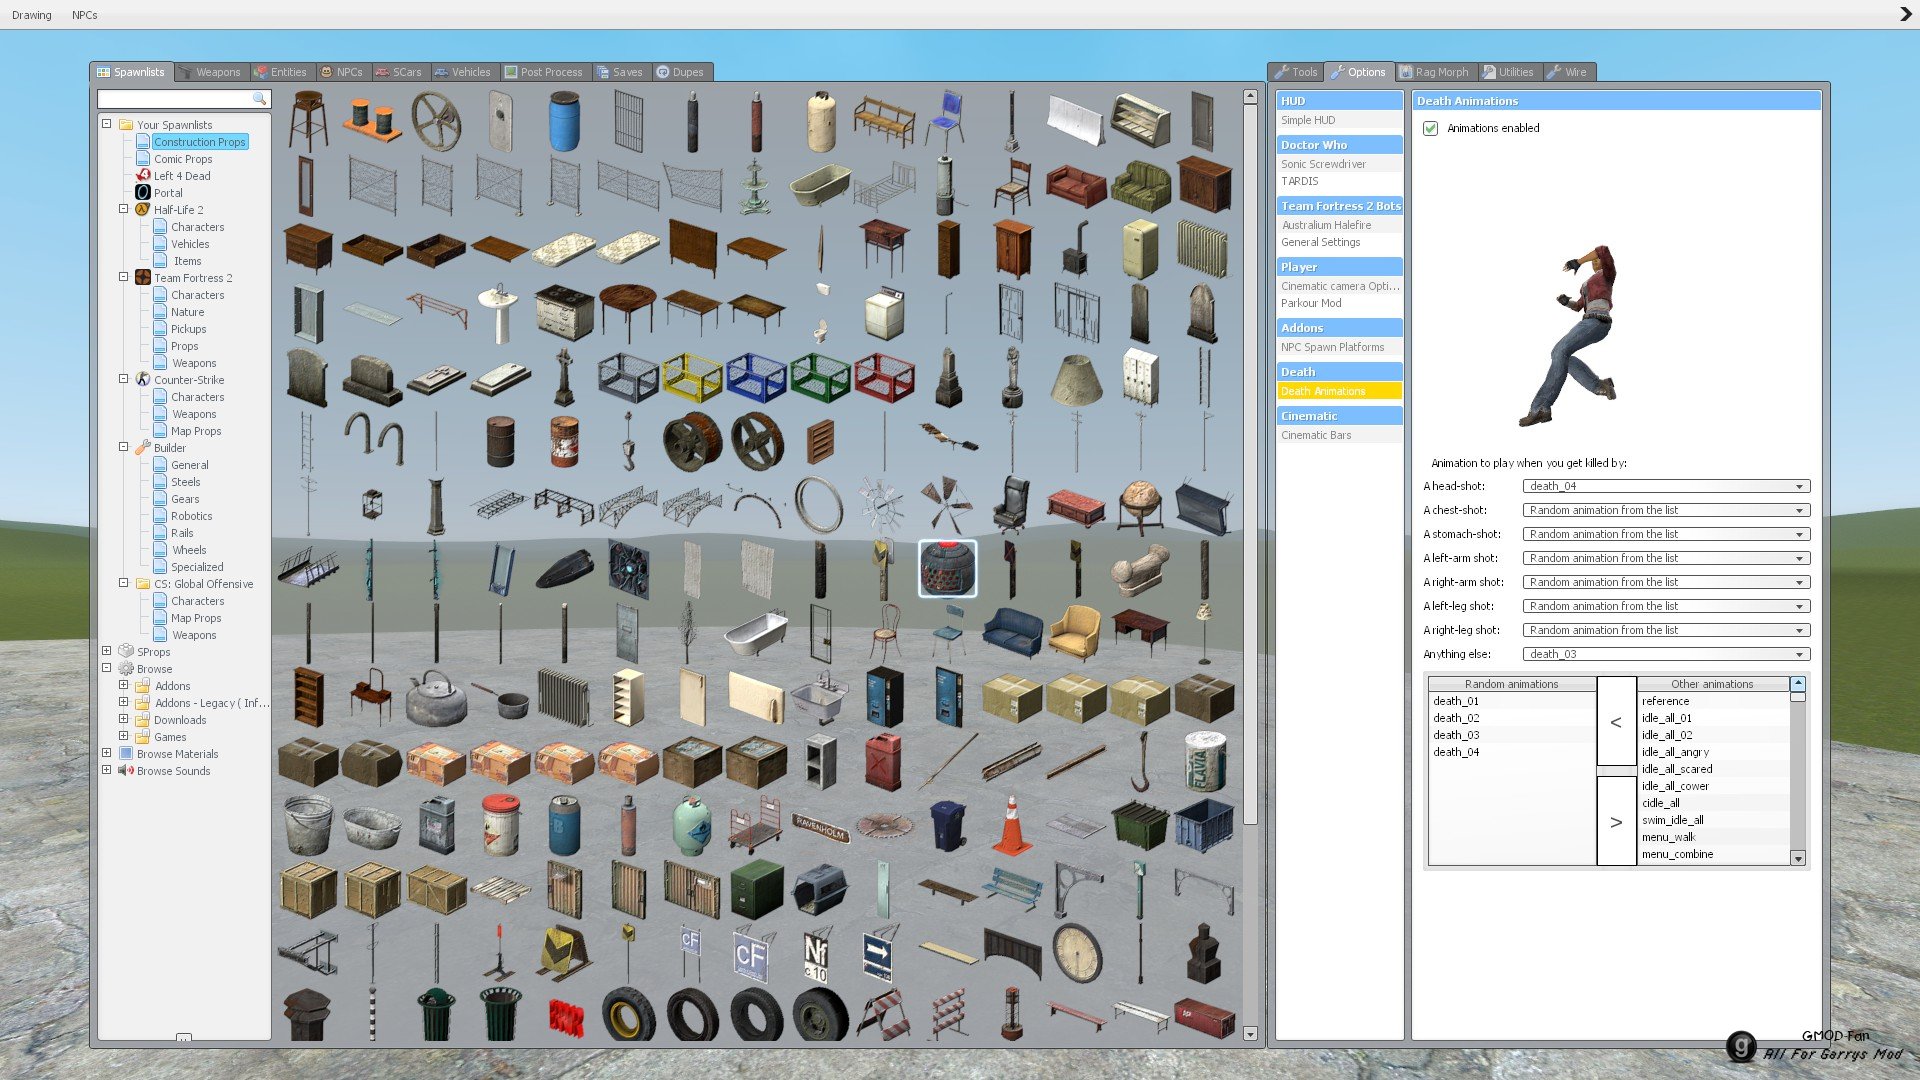Open the Drawing menu

[x=32, y=15]
